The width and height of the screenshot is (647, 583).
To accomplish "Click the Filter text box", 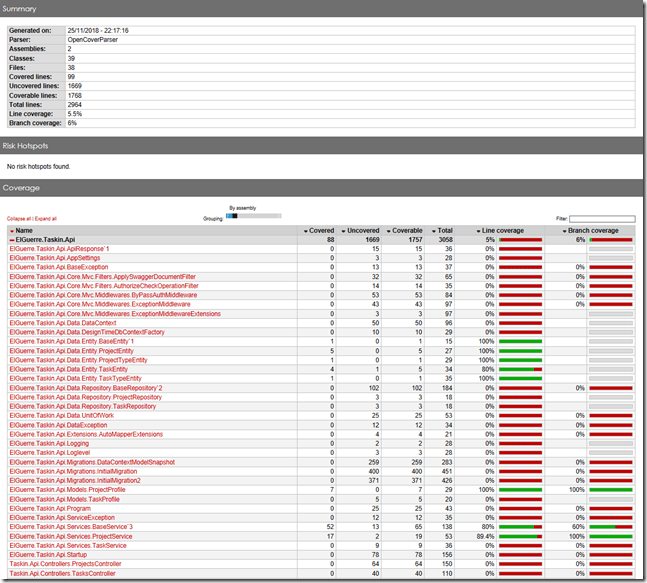I will point(602,218).
